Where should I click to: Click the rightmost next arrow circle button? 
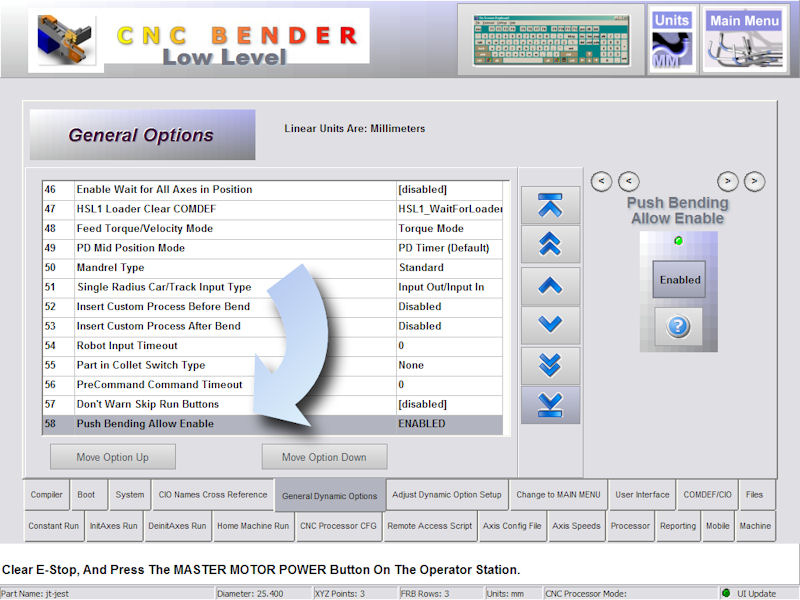click(755, 181)
